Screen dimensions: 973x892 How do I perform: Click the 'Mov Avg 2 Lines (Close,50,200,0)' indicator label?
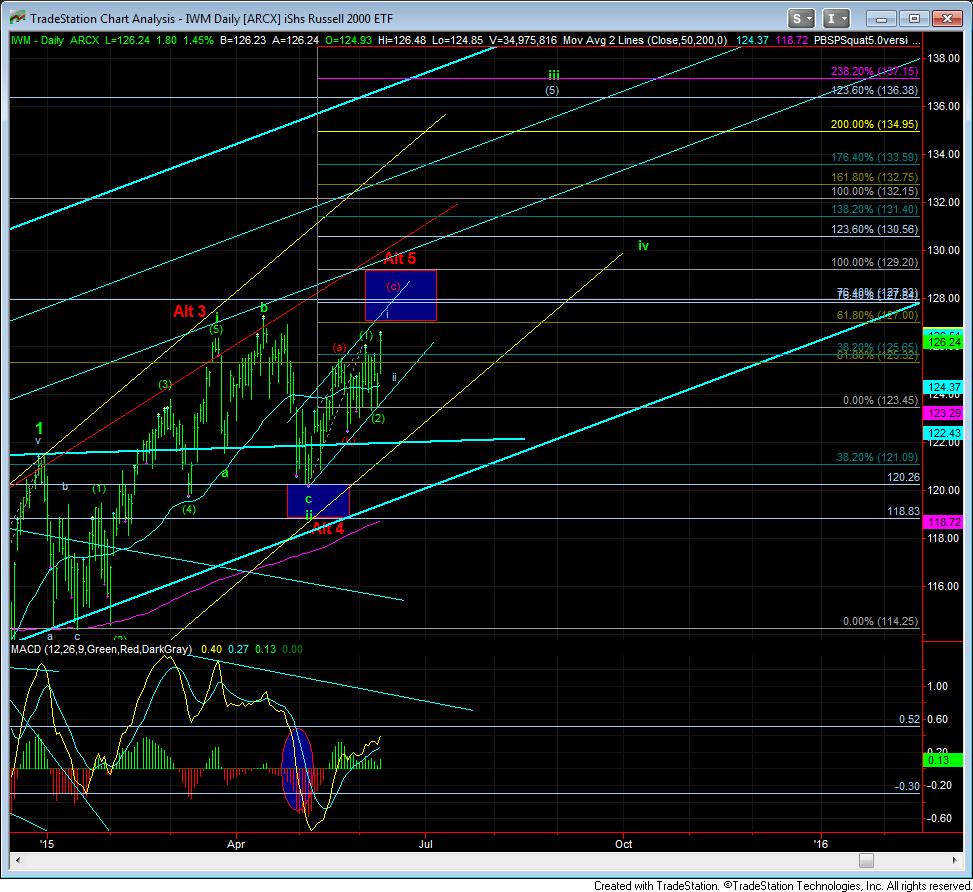click(x=645, y=40)
